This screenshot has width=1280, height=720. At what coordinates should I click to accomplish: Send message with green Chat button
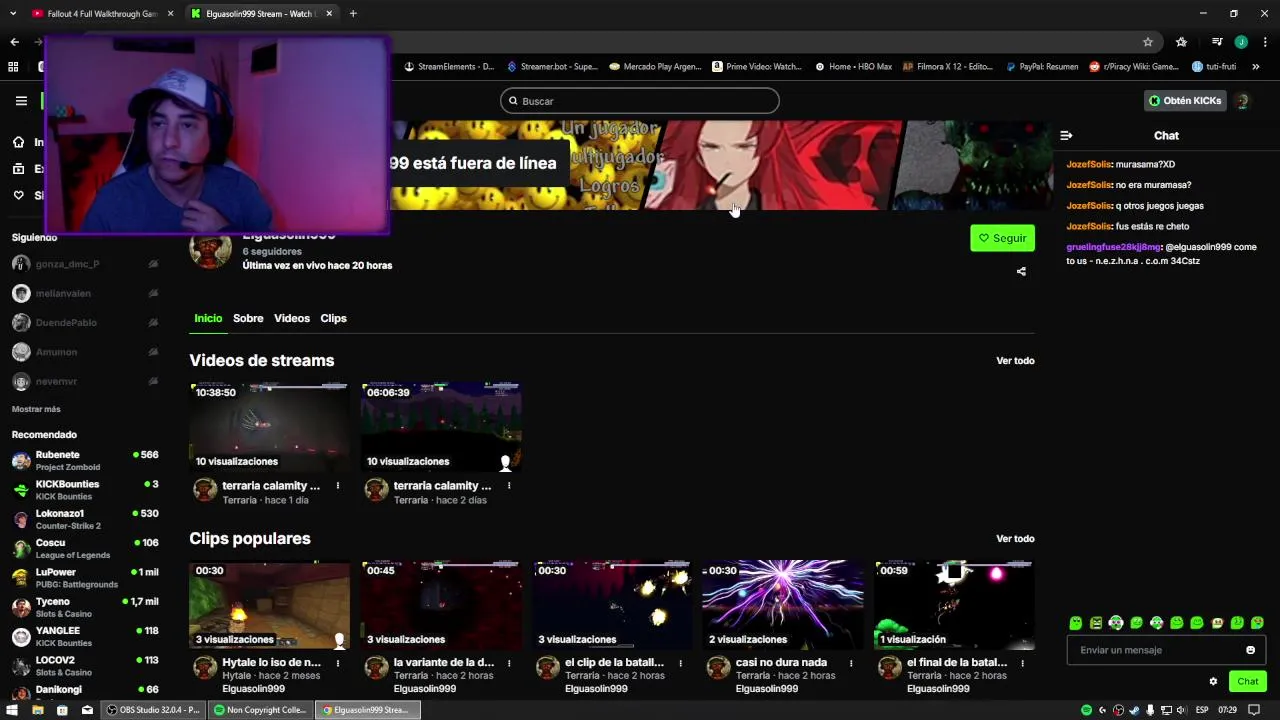point(1247,681)
